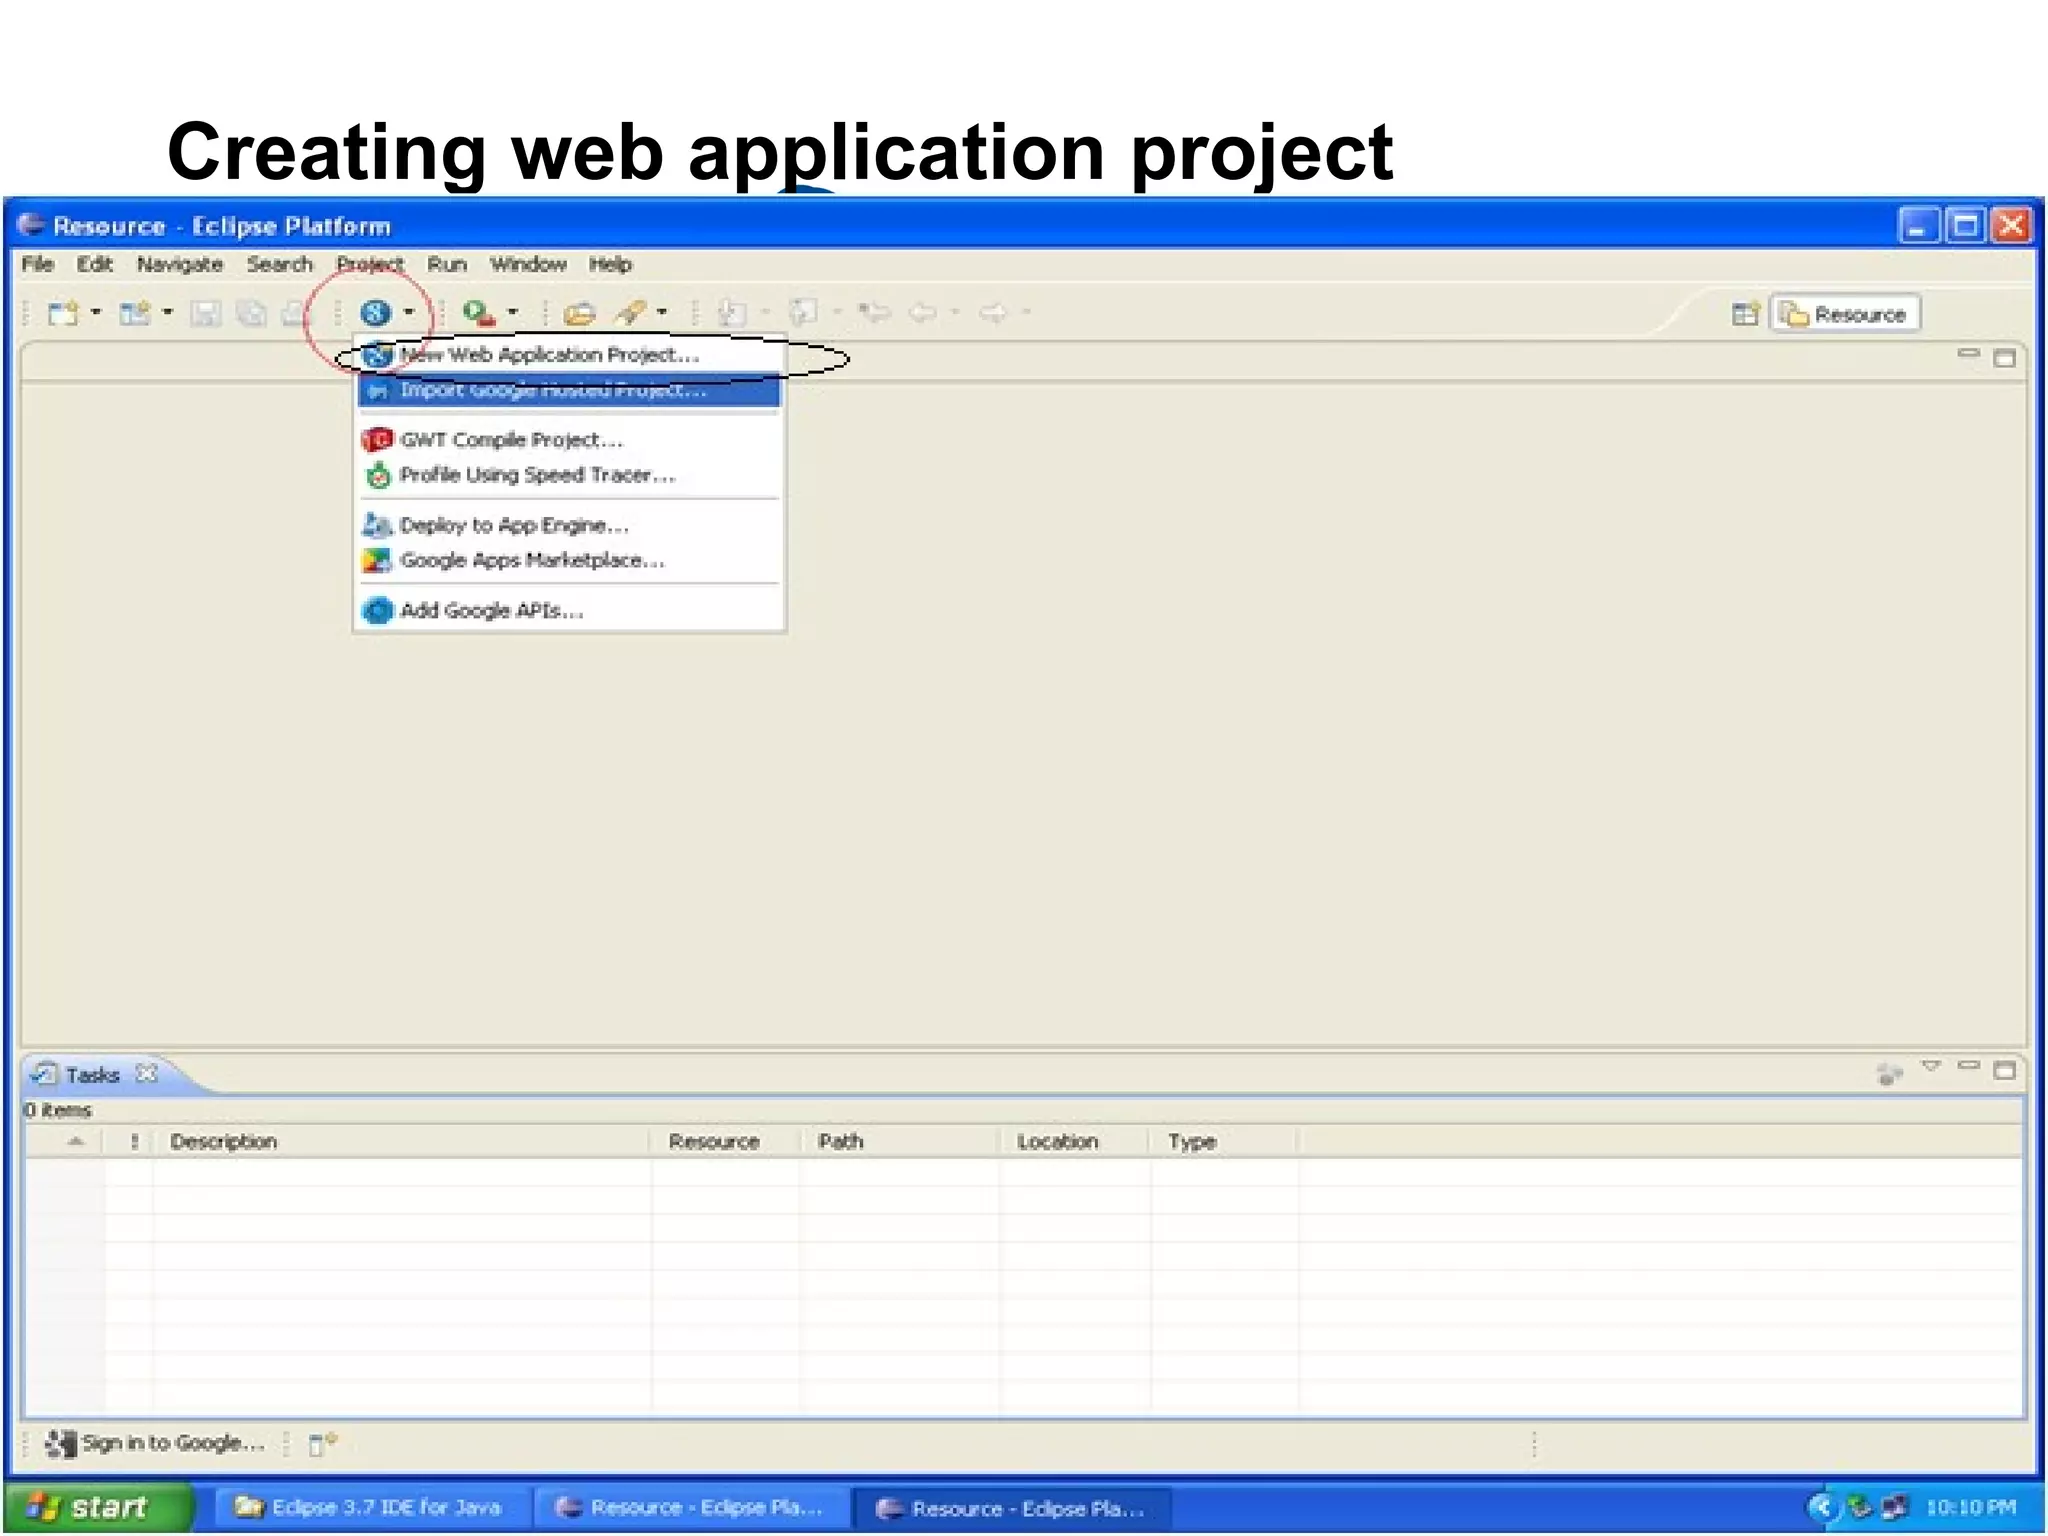This screenshot has height=1536, width=2048.
Task: Open the Run menu
Action: click(447, 264)
